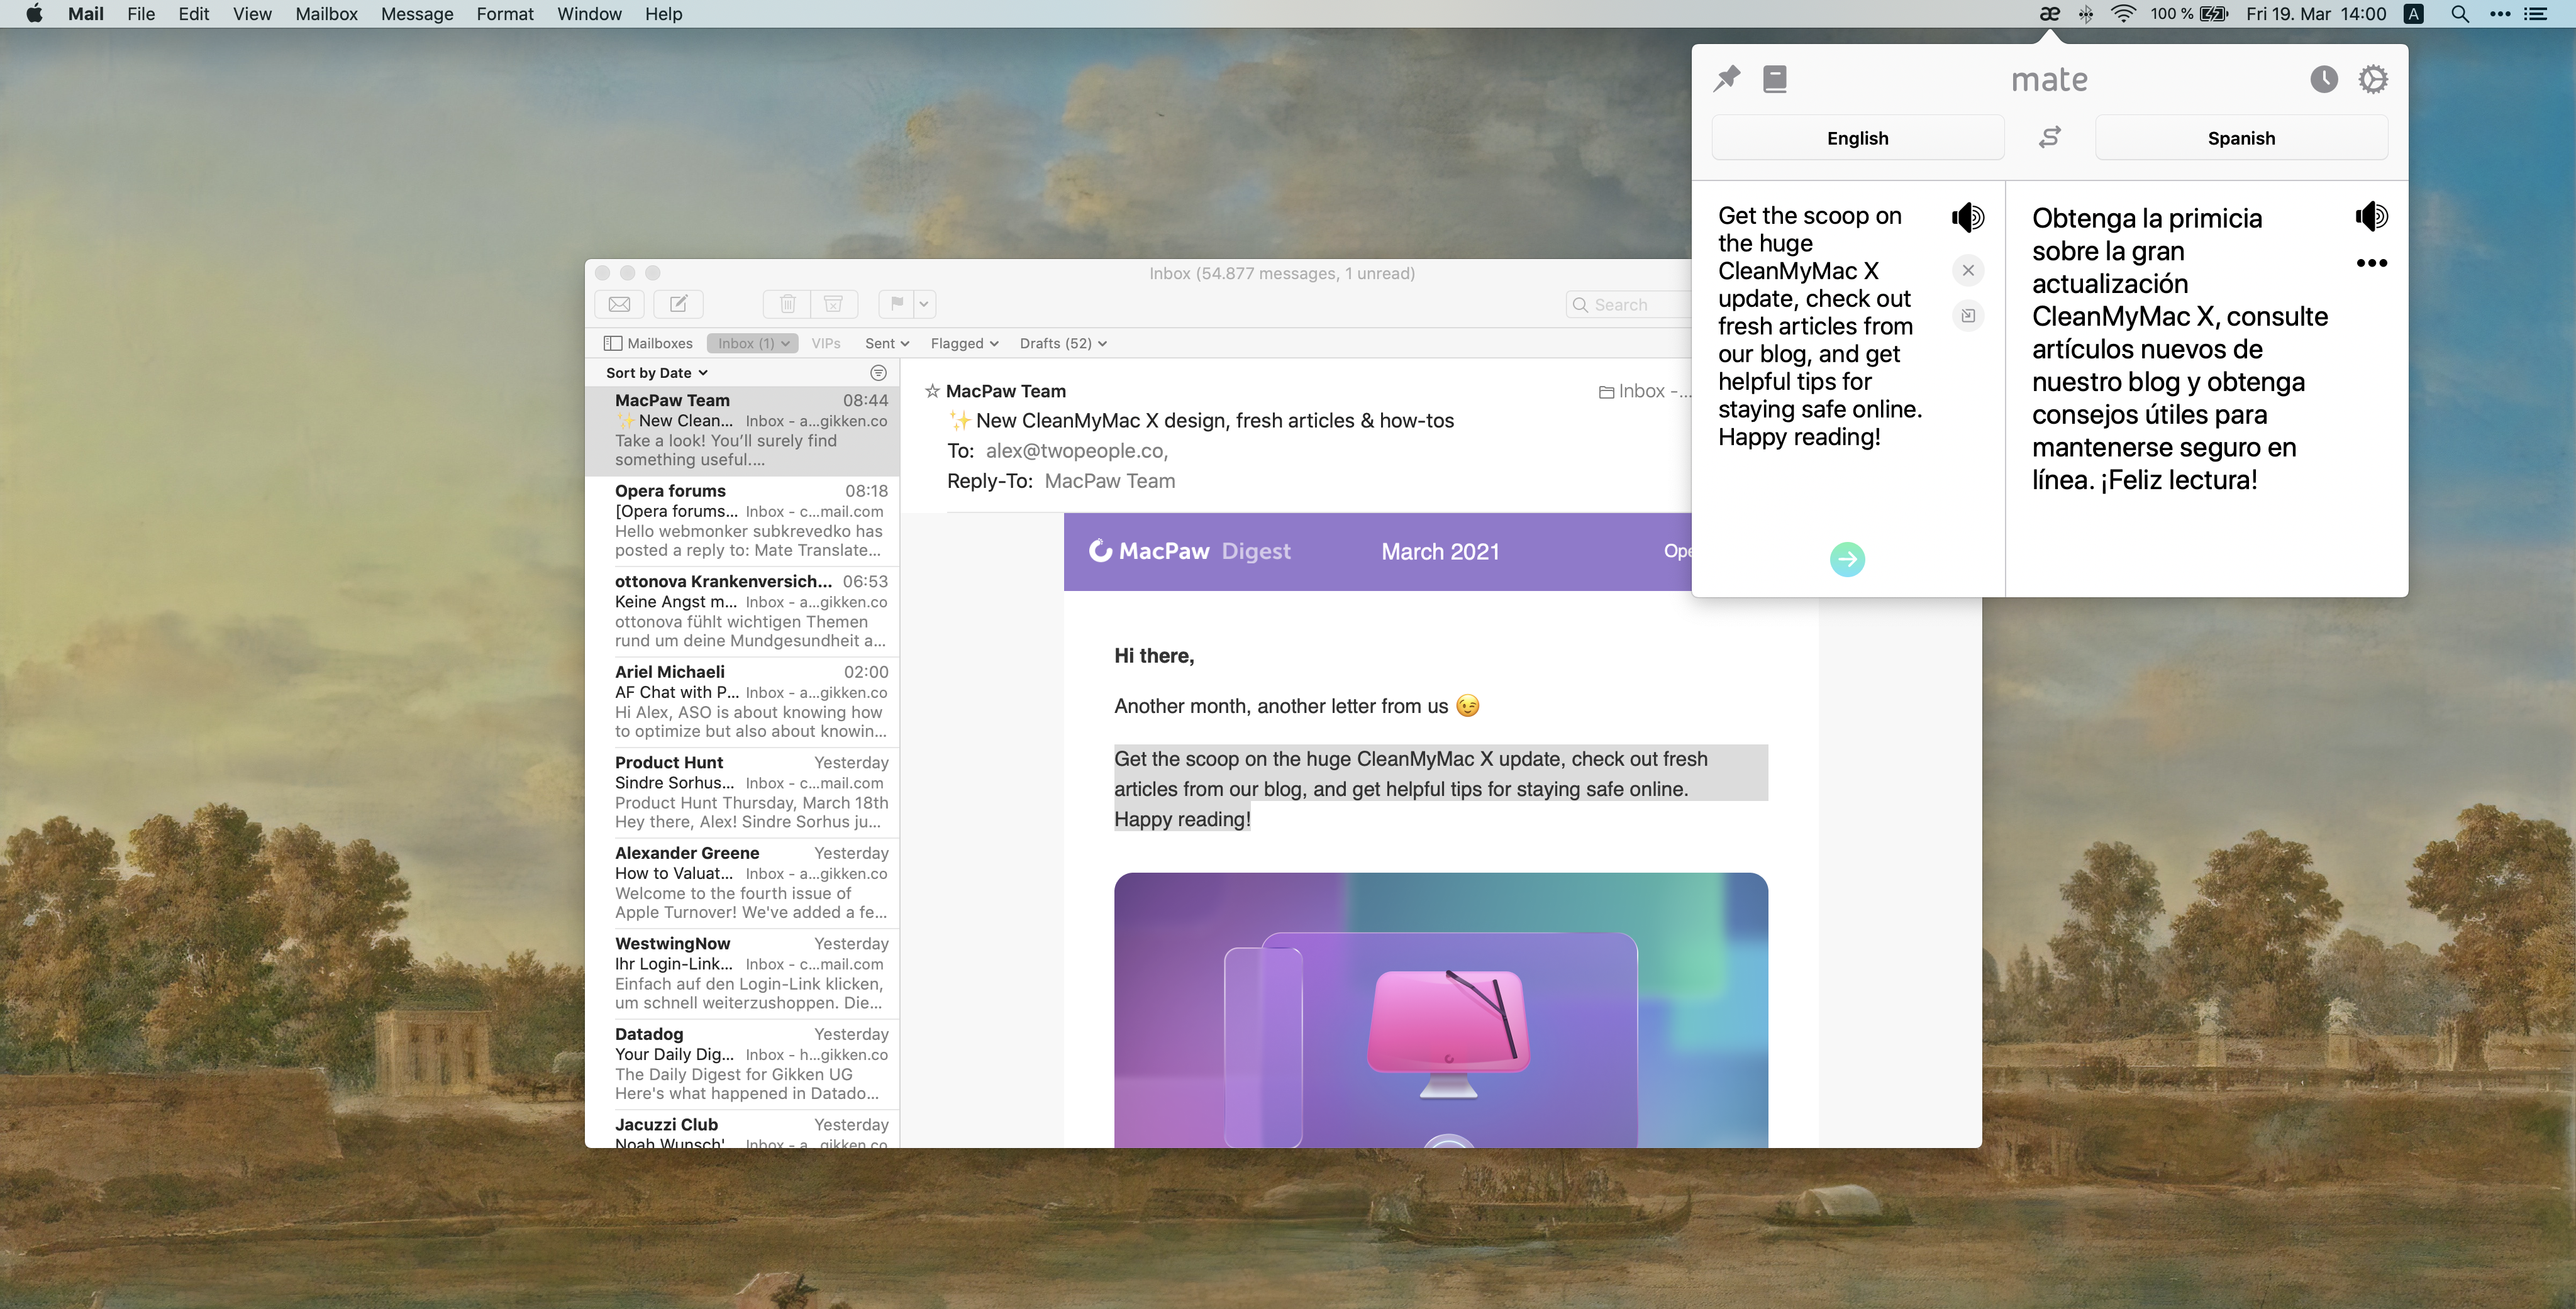Select VIPs in favorites bar
The height and width of the screenshot is (1309, 2576).
(825, 343)
